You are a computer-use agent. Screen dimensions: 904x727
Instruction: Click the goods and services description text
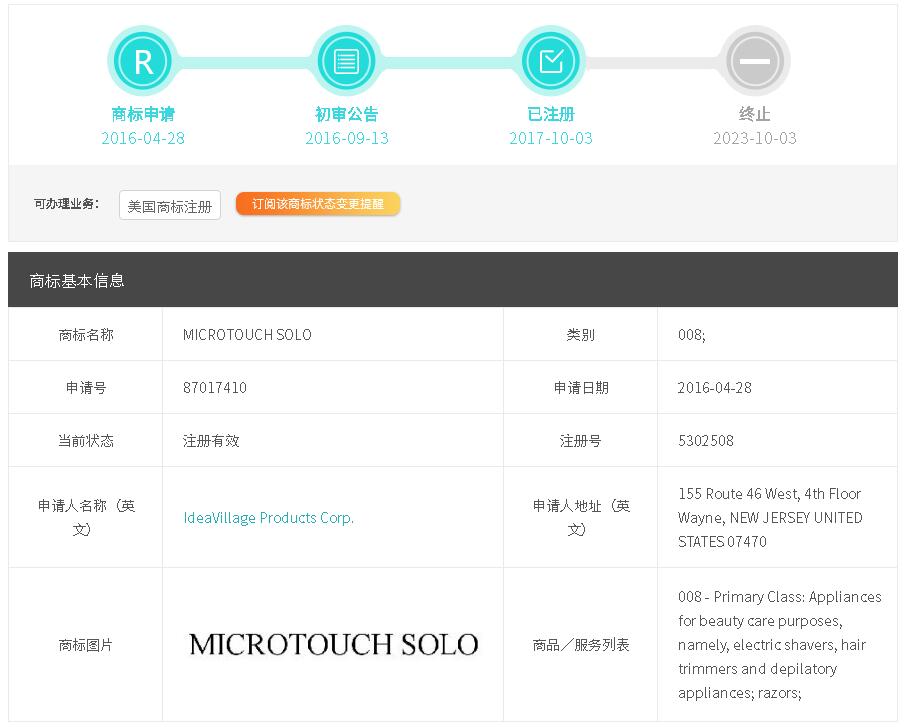coord(779,645)
